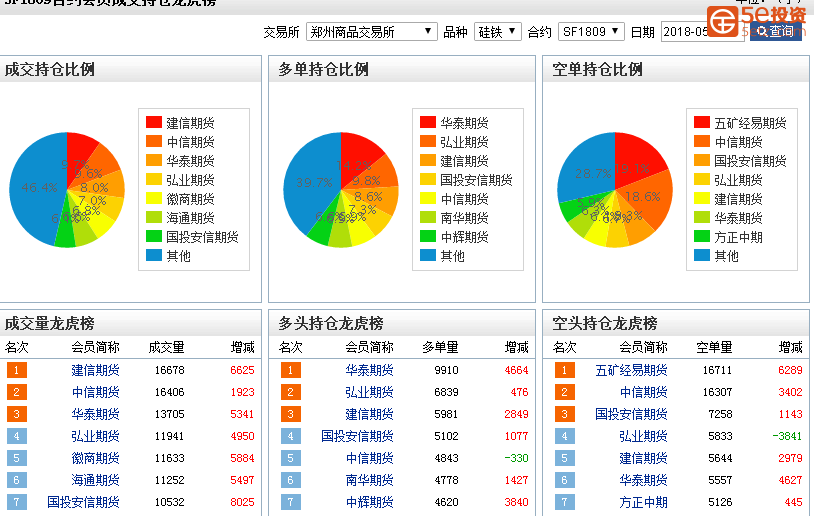The image size is (814, 516).
Task: Open 国投安信期货 link in 空头持仓龙虎榜
Action: (x=631, y=414)
